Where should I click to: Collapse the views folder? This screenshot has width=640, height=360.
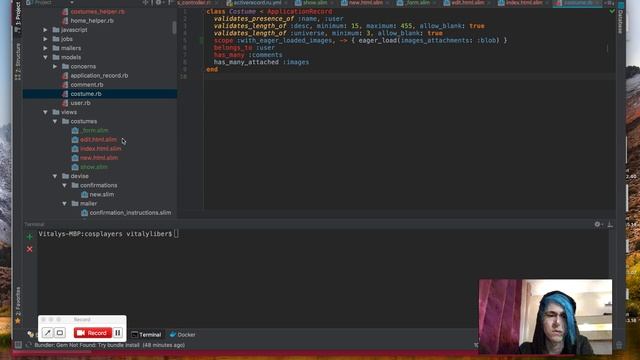[x=45, y=112]
